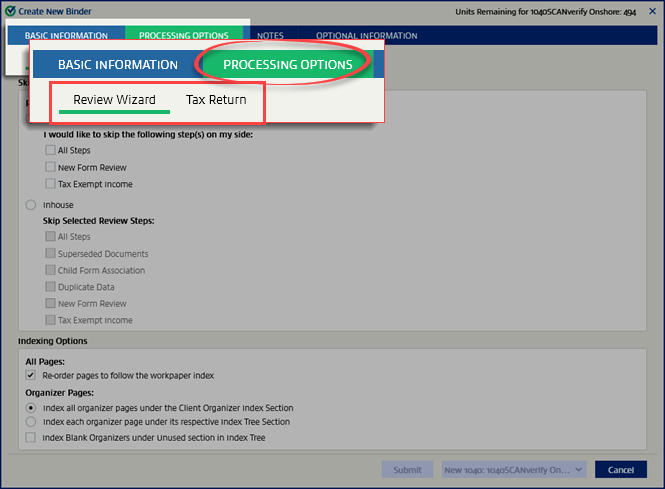665x489 pixels.
Task: Check Tax Exempt Income under skip steps on my side
Action: click(50, 184)
